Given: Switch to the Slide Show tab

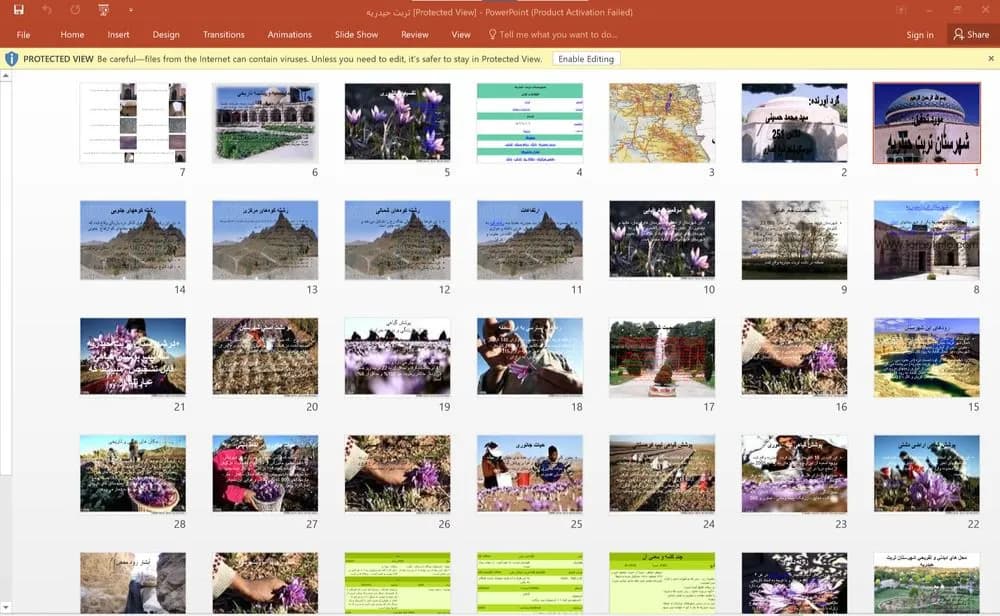Looking at the screenshot, I should (x=357, y=34).
